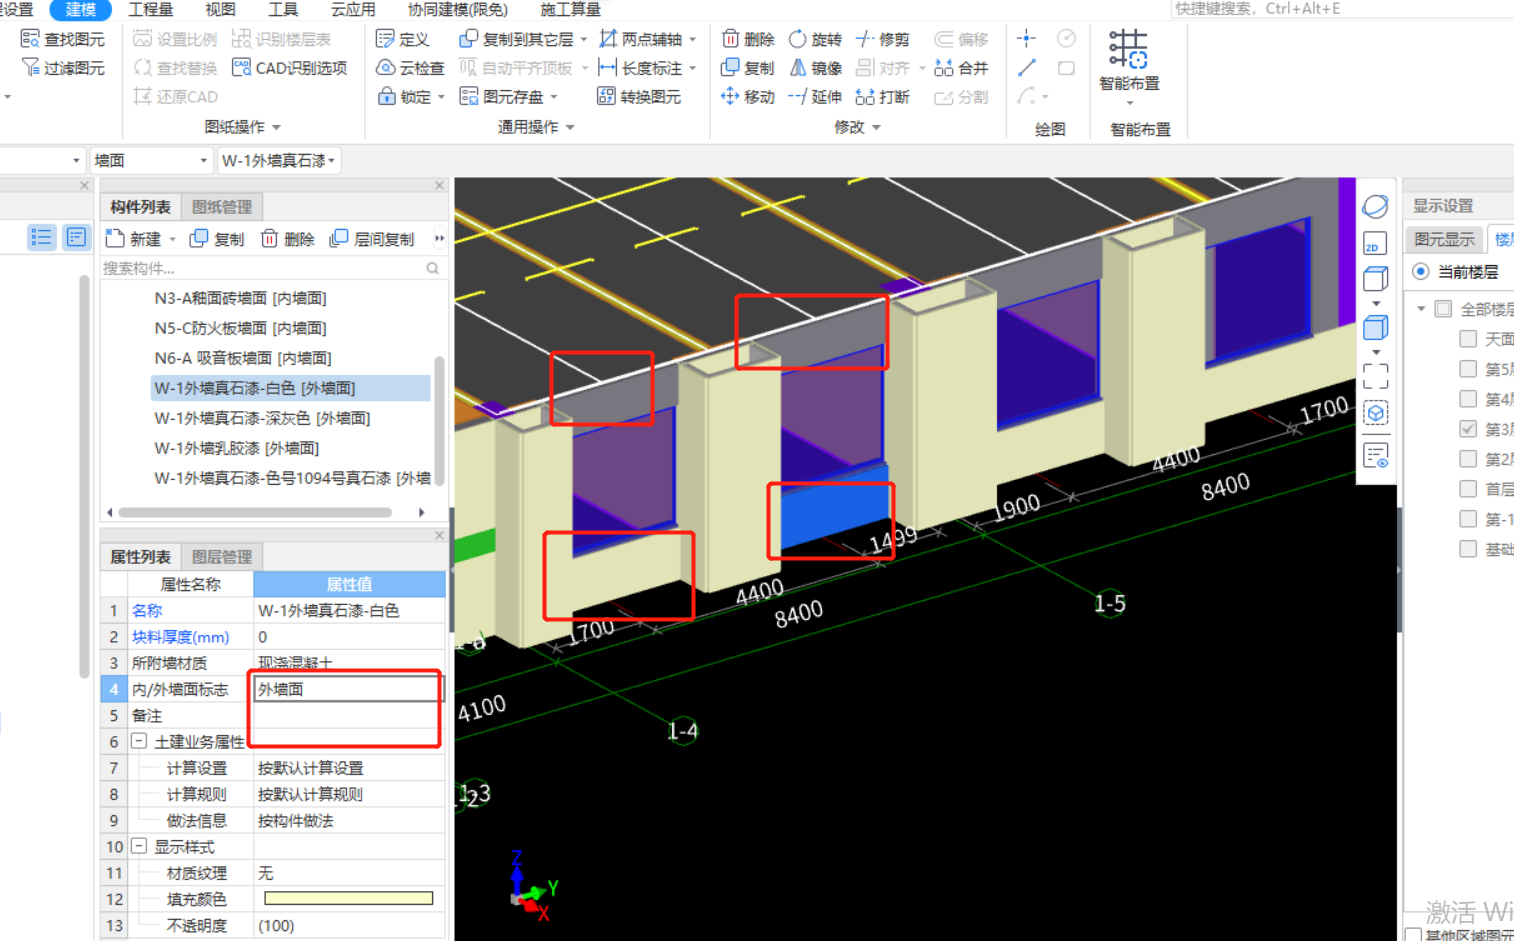Viewport: 1514px width, 941px height.
Task: Click the shaded blue cube display icon
Action: (x=1375, y=327)
